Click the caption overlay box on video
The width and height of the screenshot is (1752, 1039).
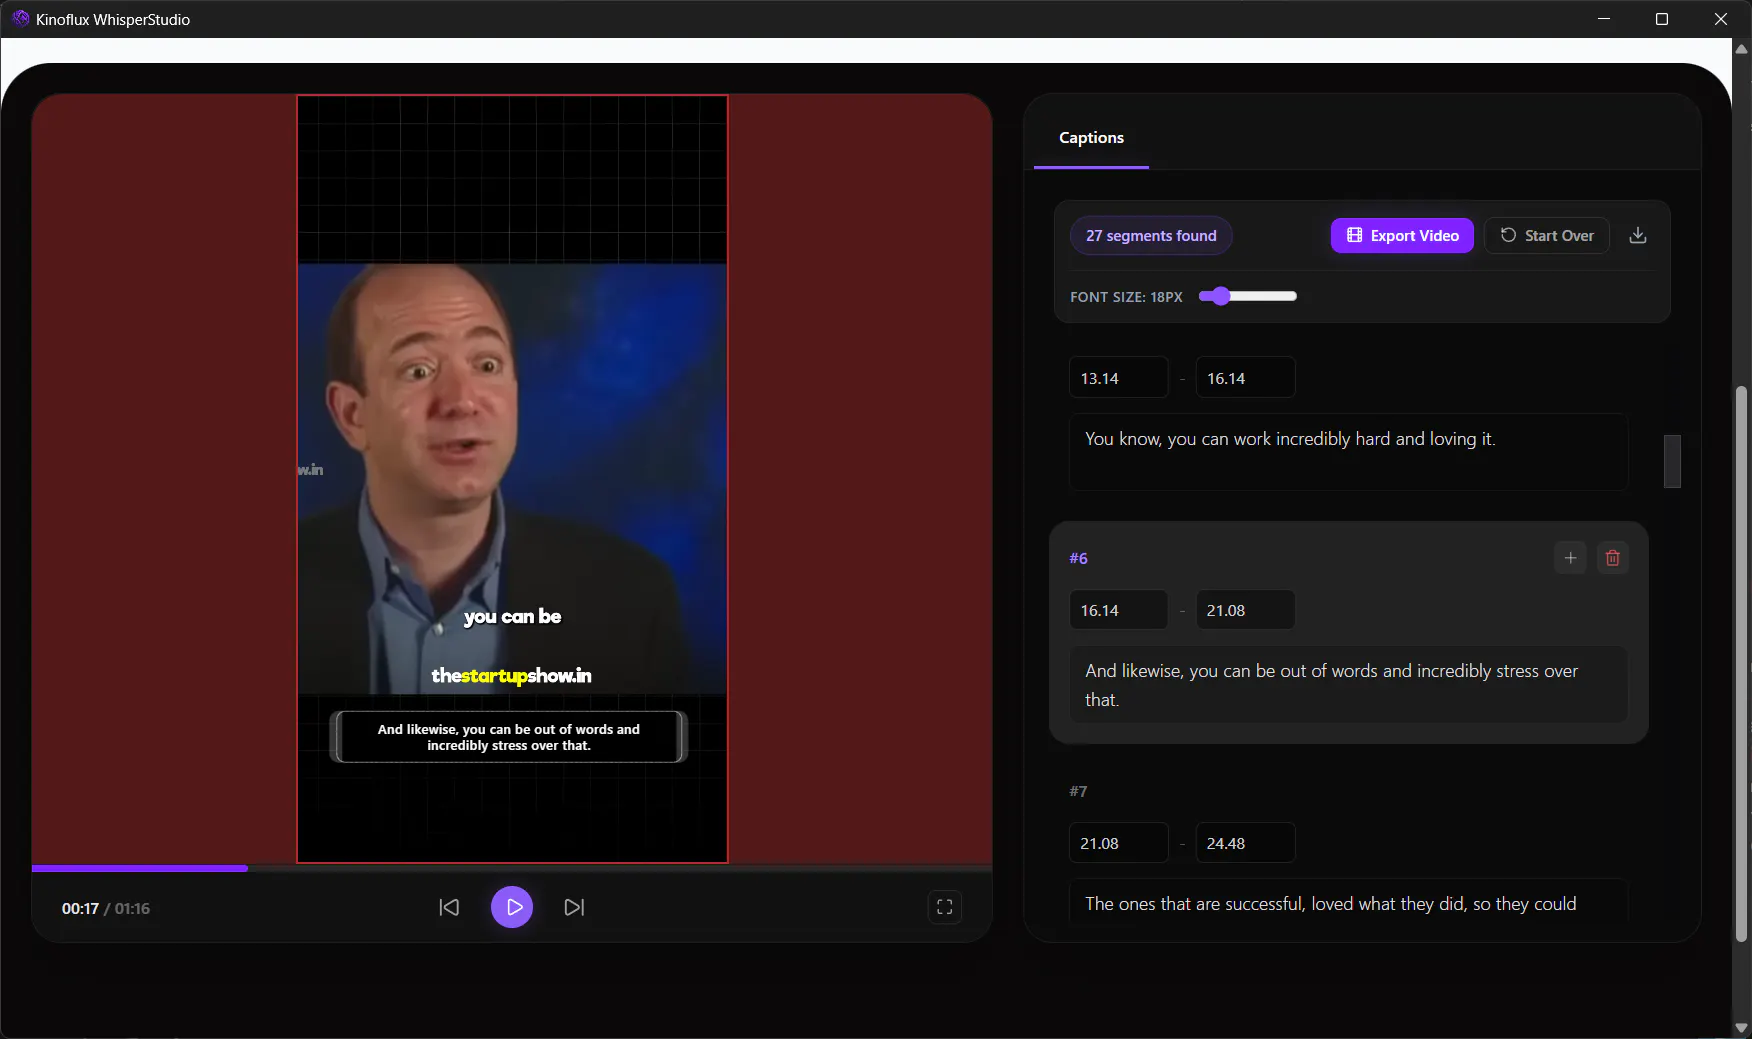[x=508, y=737]
